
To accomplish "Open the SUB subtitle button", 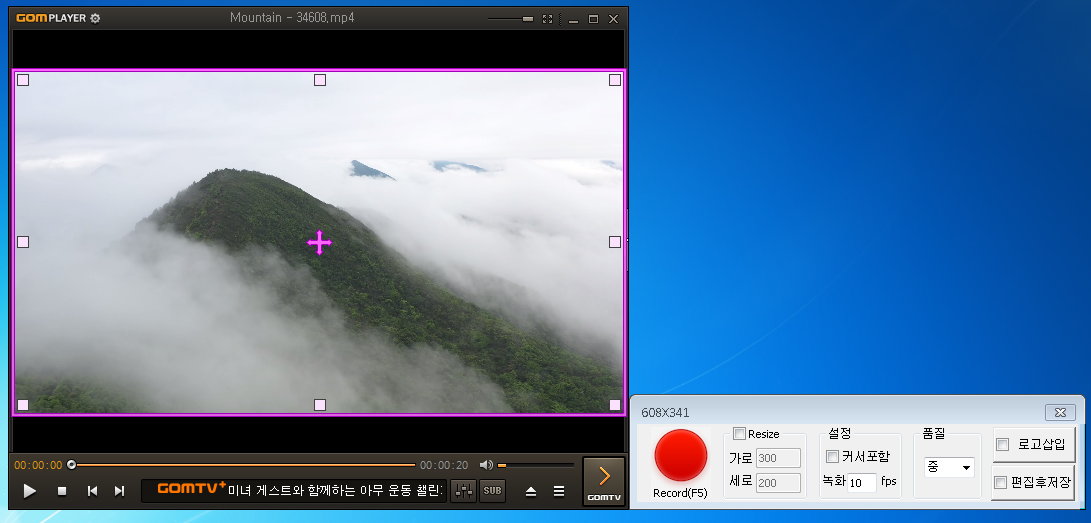I will [492, 490].
